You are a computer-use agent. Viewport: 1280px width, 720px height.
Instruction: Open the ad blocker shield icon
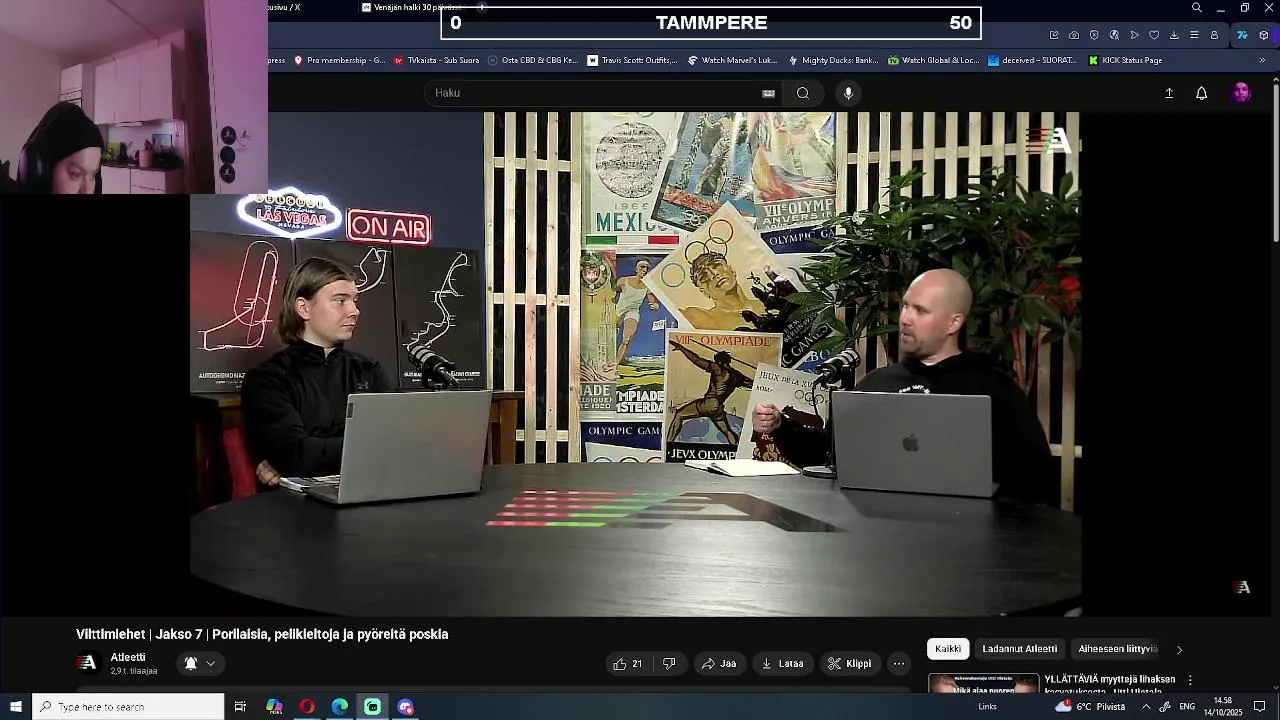point(1094,35)
